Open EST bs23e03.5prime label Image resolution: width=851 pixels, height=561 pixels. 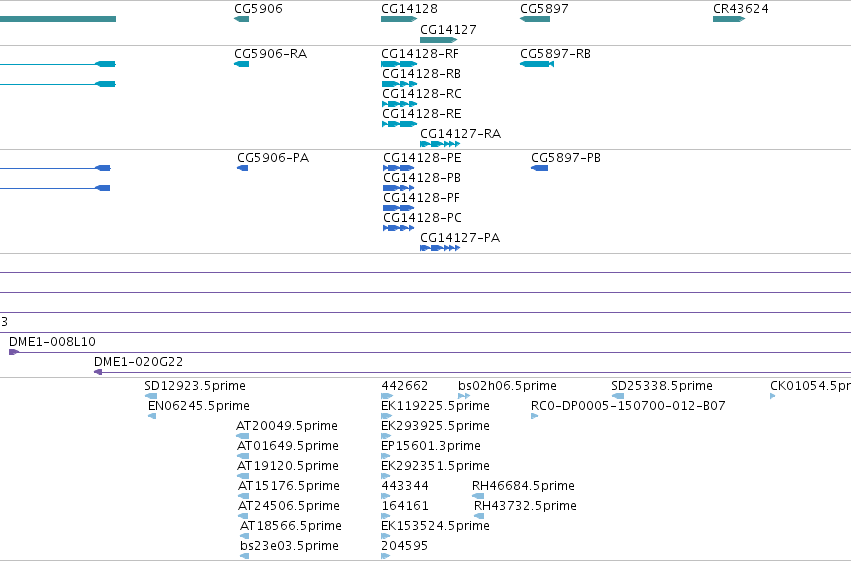click(289, 546)
